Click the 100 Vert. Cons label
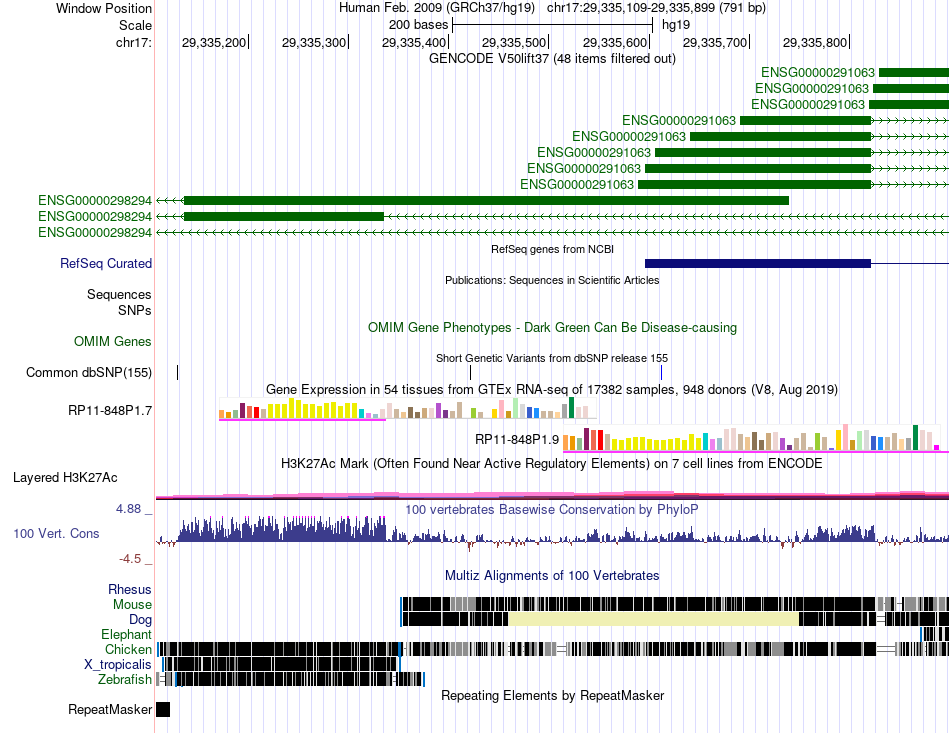 (x=56, y=534)
